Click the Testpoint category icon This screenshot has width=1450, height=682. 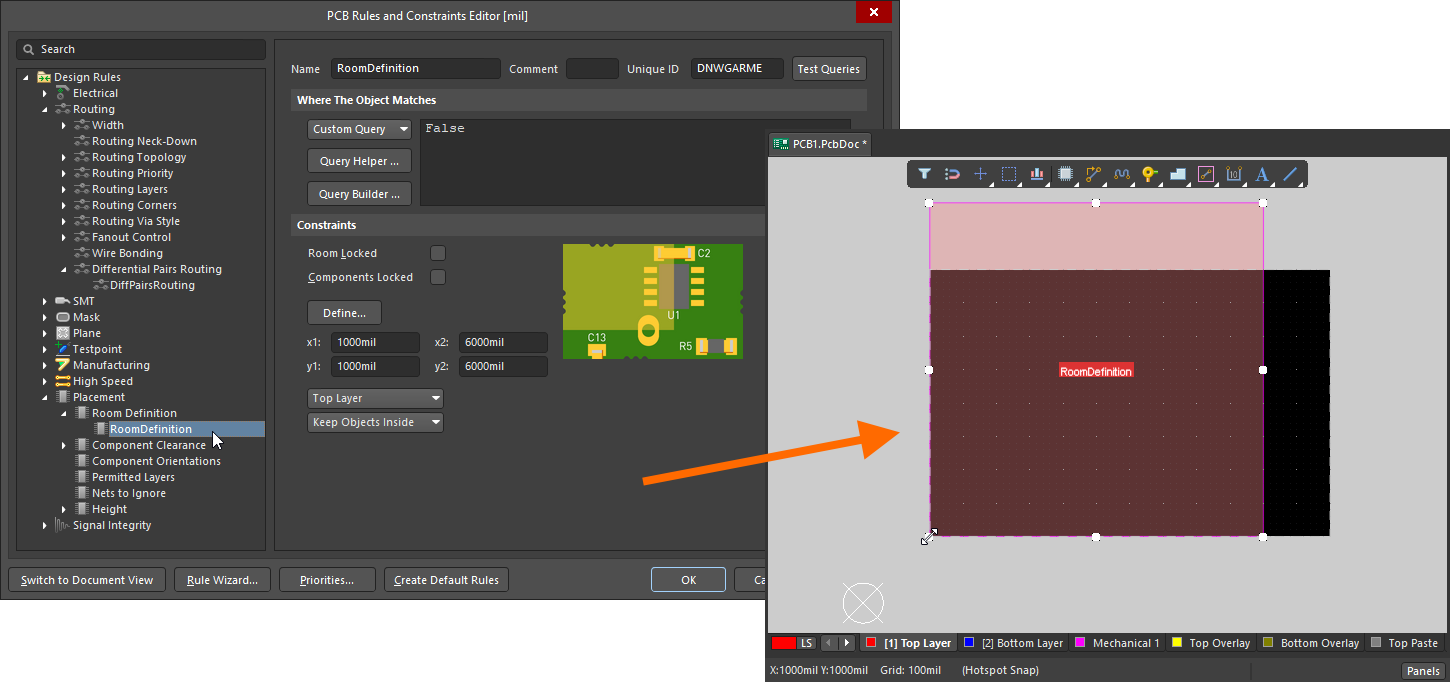coord(63,349)
